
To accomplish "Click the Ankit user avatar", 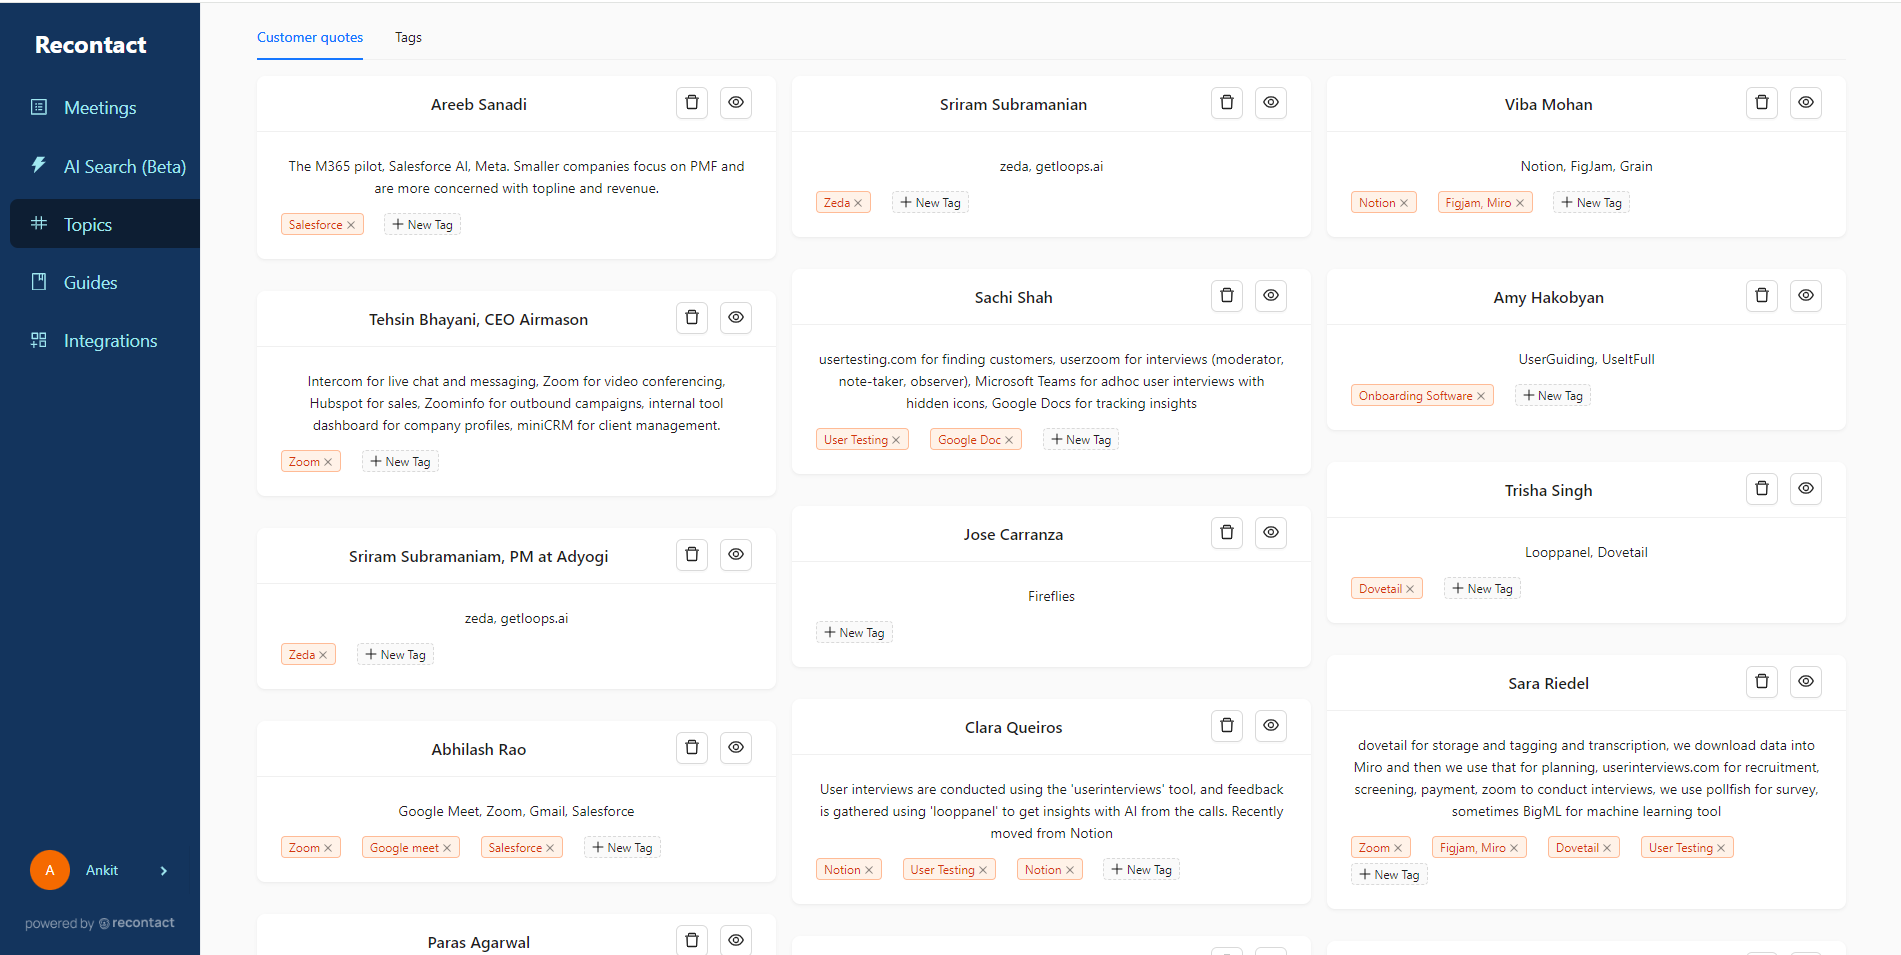I will 50,870.
